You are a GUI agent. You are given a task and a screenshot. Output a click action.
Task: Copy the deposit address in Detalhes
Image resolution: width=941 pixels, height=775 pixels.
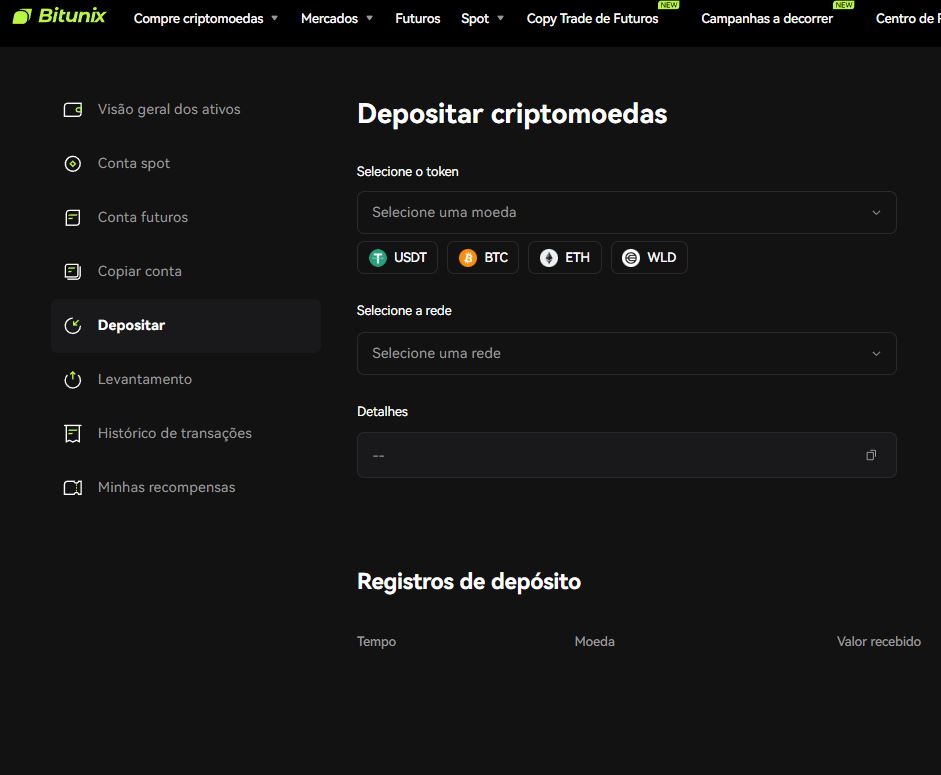[871, 456]
